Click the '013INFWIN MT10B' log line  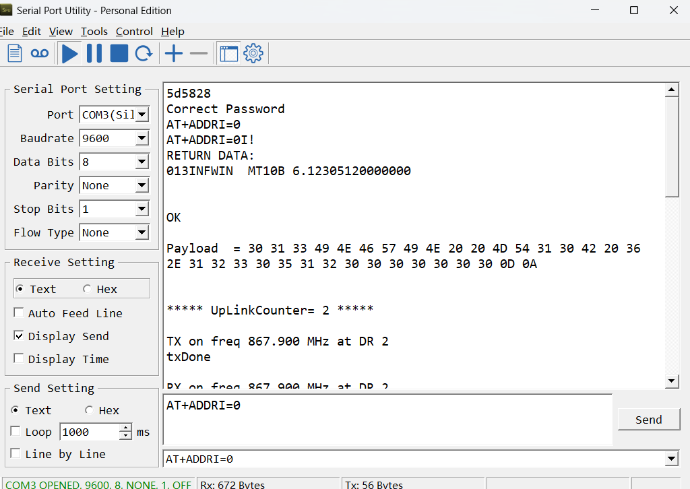coord(288,171)
